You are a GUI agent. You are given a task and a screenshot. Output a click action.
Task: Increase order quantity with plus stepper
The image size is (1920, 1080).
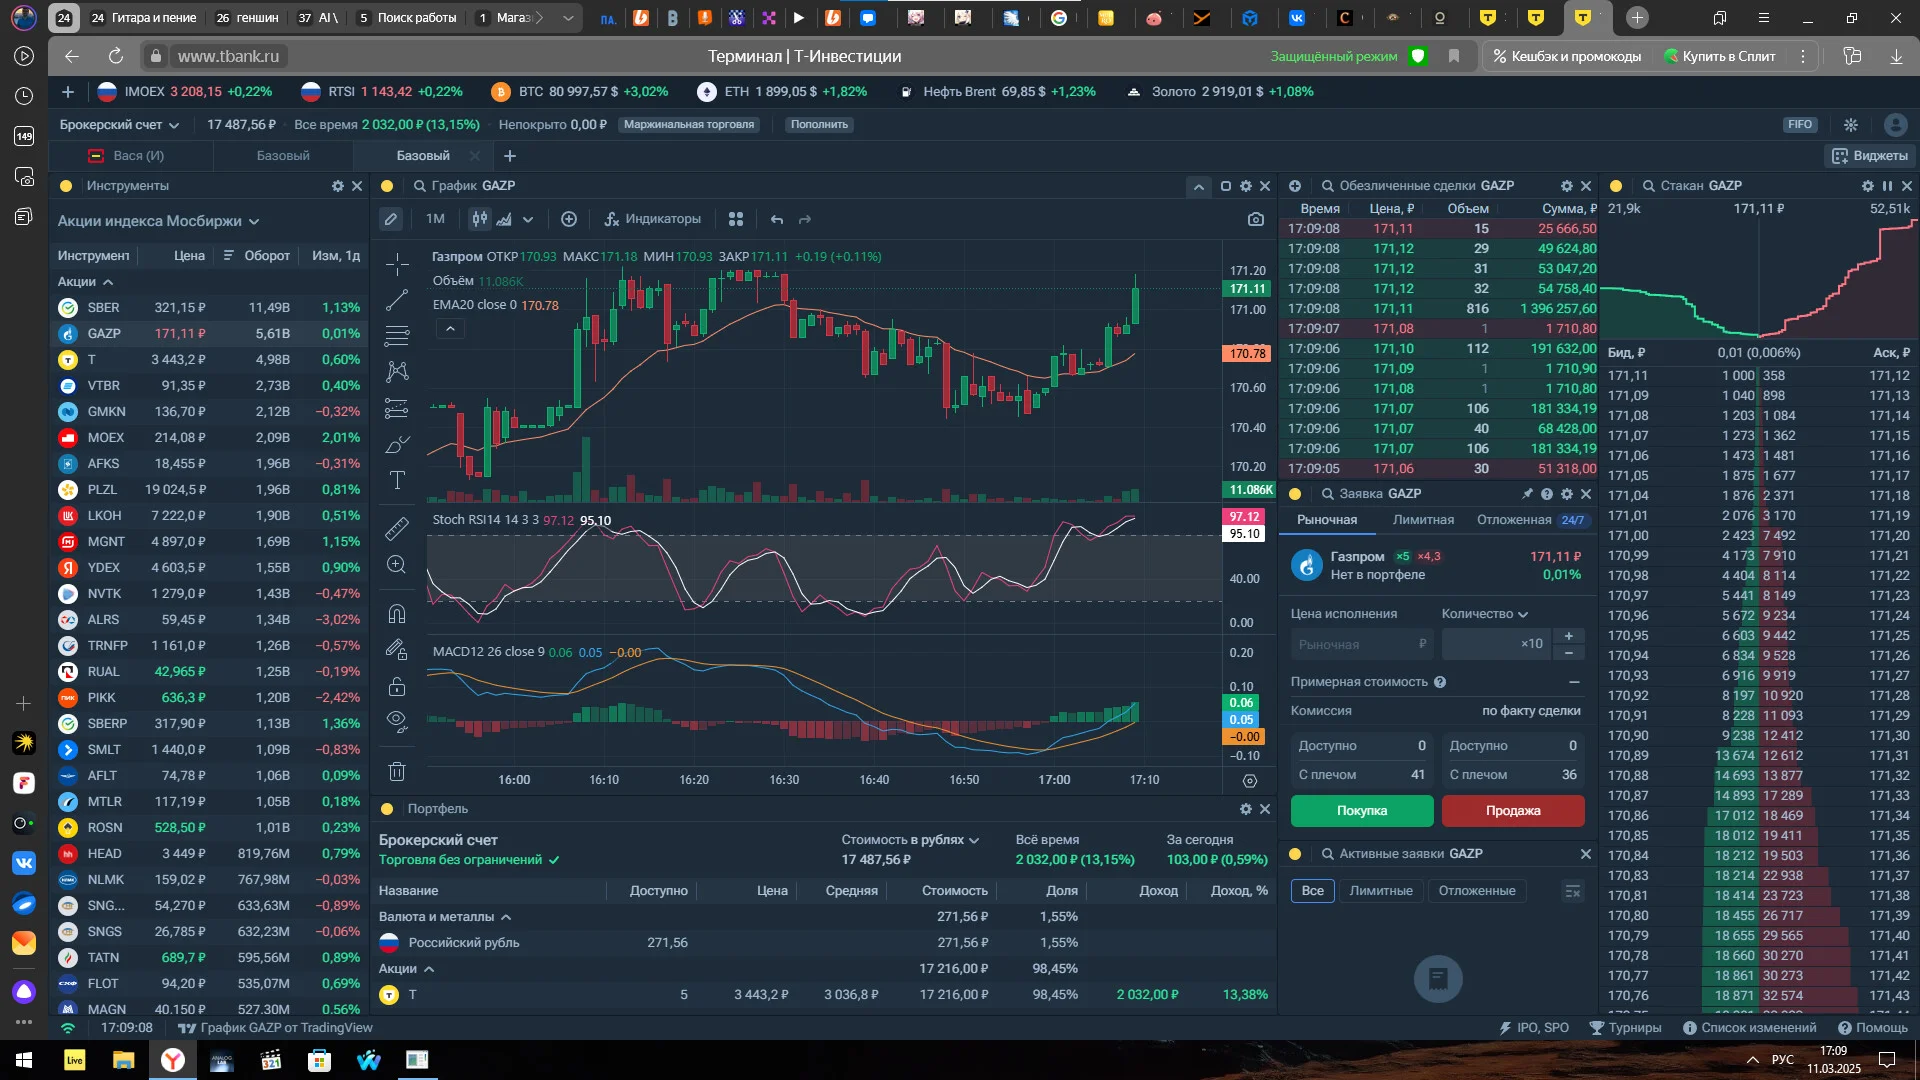click(1569, 636)
